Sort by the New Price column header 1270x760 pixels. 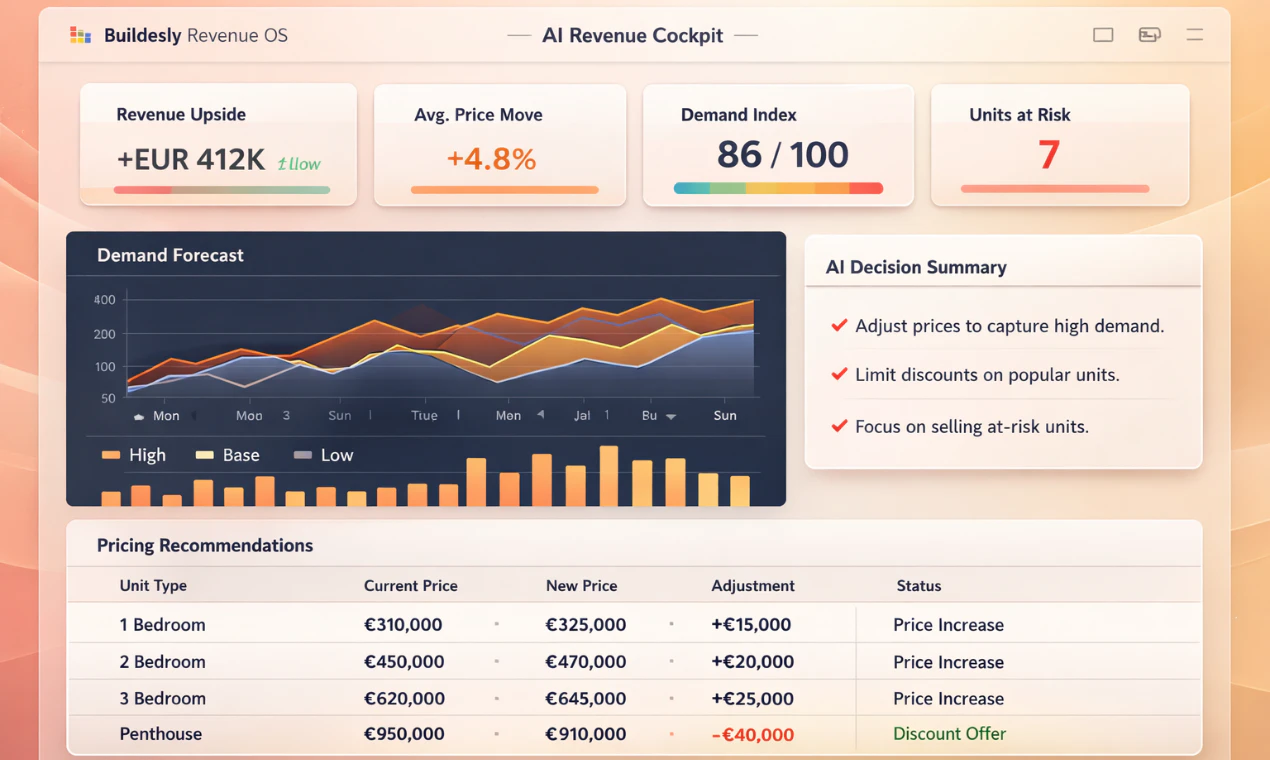coord(582,586)
